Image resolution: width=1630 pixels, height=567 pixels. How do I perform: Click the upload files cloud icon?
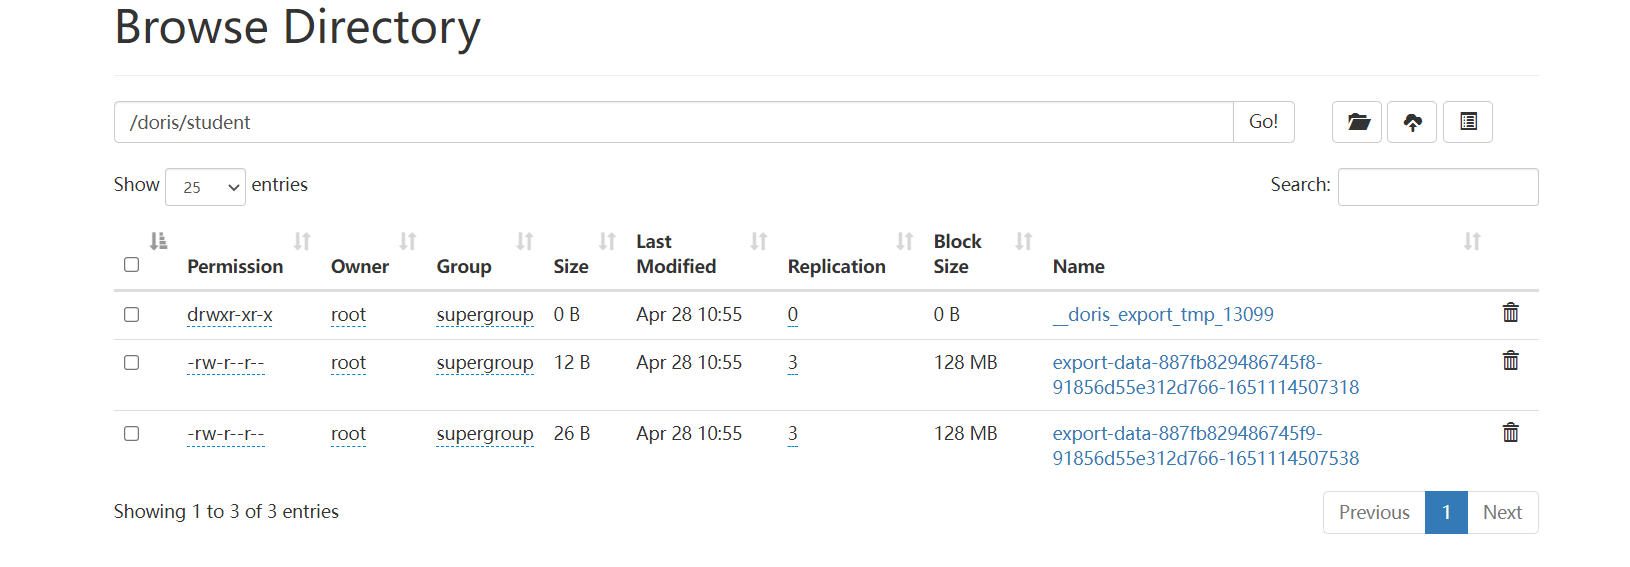click(1412, 122)
